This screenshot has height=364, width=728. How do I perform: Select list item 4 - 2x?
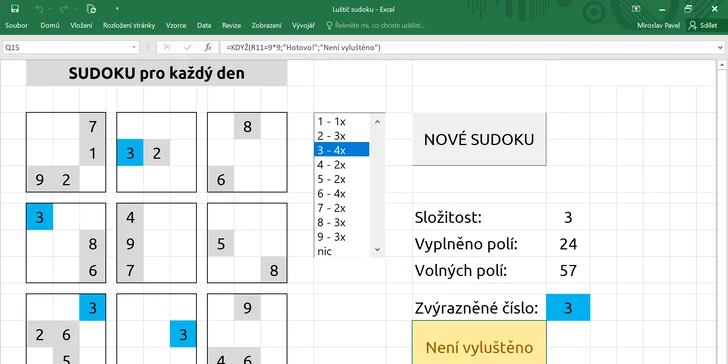pos(342,164)
